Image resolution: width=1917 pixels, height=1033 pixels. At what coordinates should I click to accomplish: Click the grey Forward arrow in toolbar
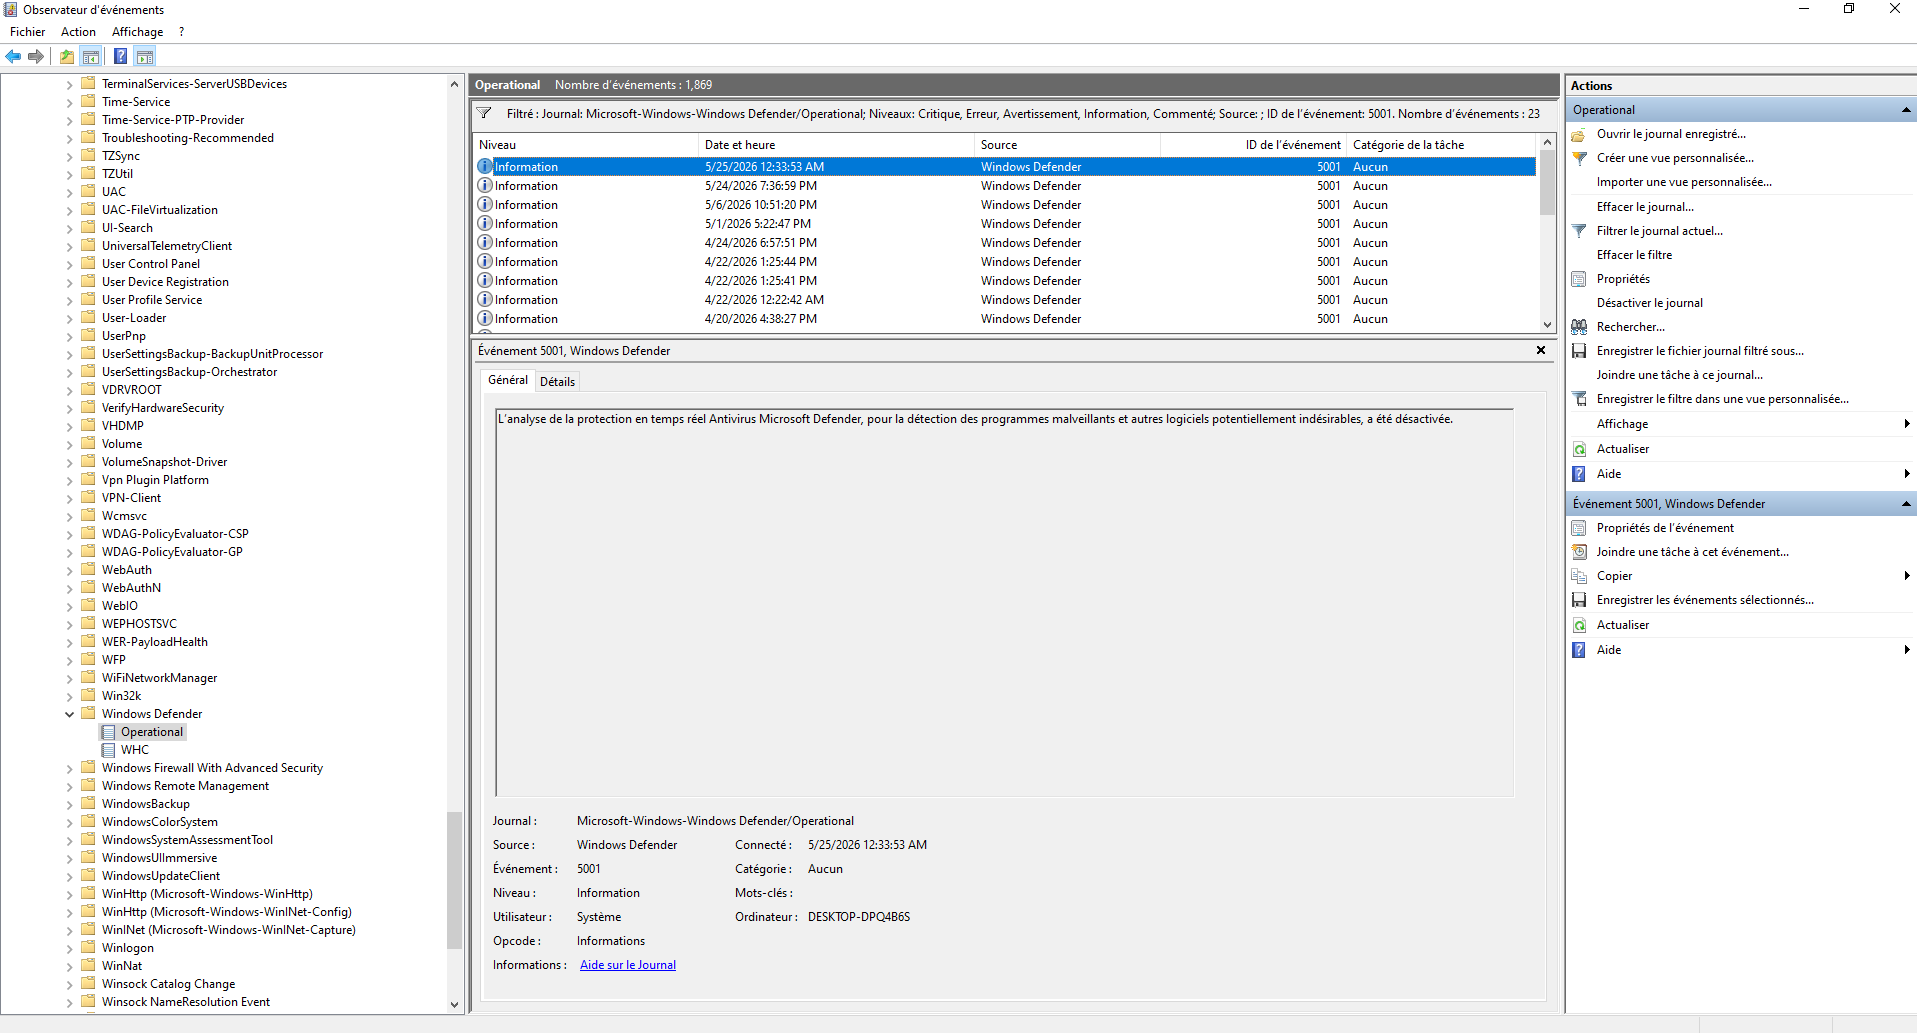36,56
